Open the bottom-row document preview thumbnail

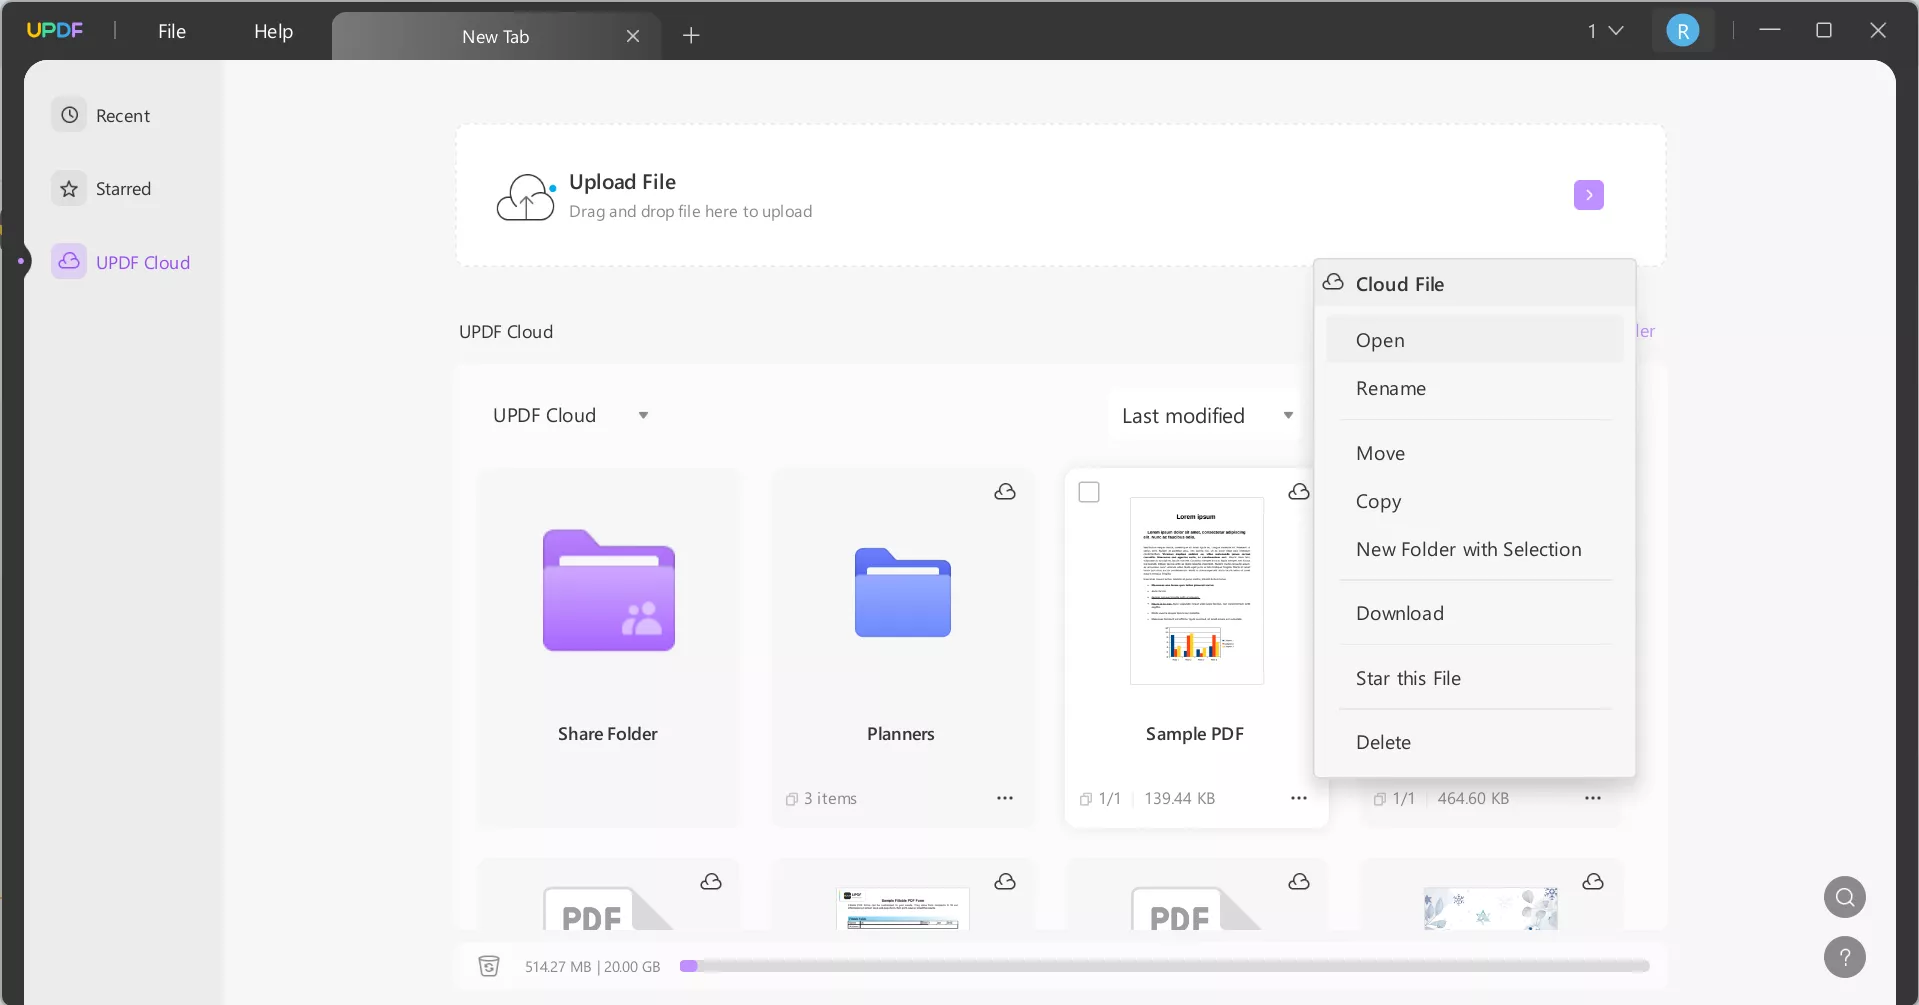click(x=903, y=908)
